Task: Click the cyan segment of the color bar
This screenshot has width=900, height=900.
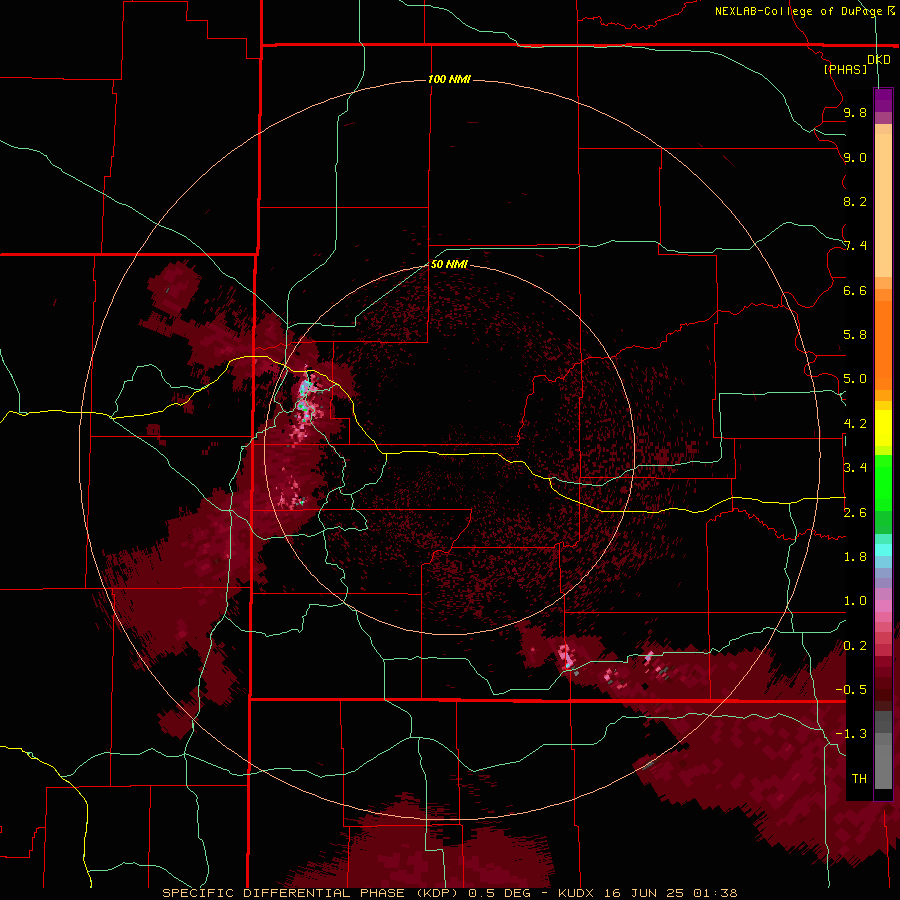Action: (883, 550)
